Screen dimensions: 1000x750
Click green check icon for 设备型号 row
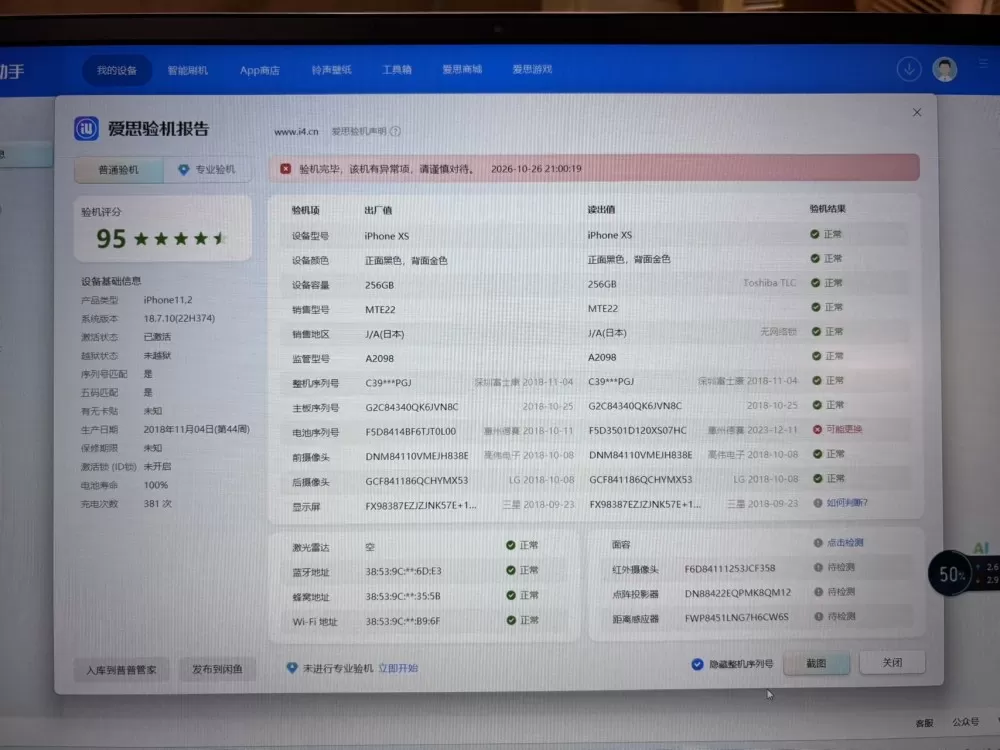pyautogui.click(x=814, y=234)
